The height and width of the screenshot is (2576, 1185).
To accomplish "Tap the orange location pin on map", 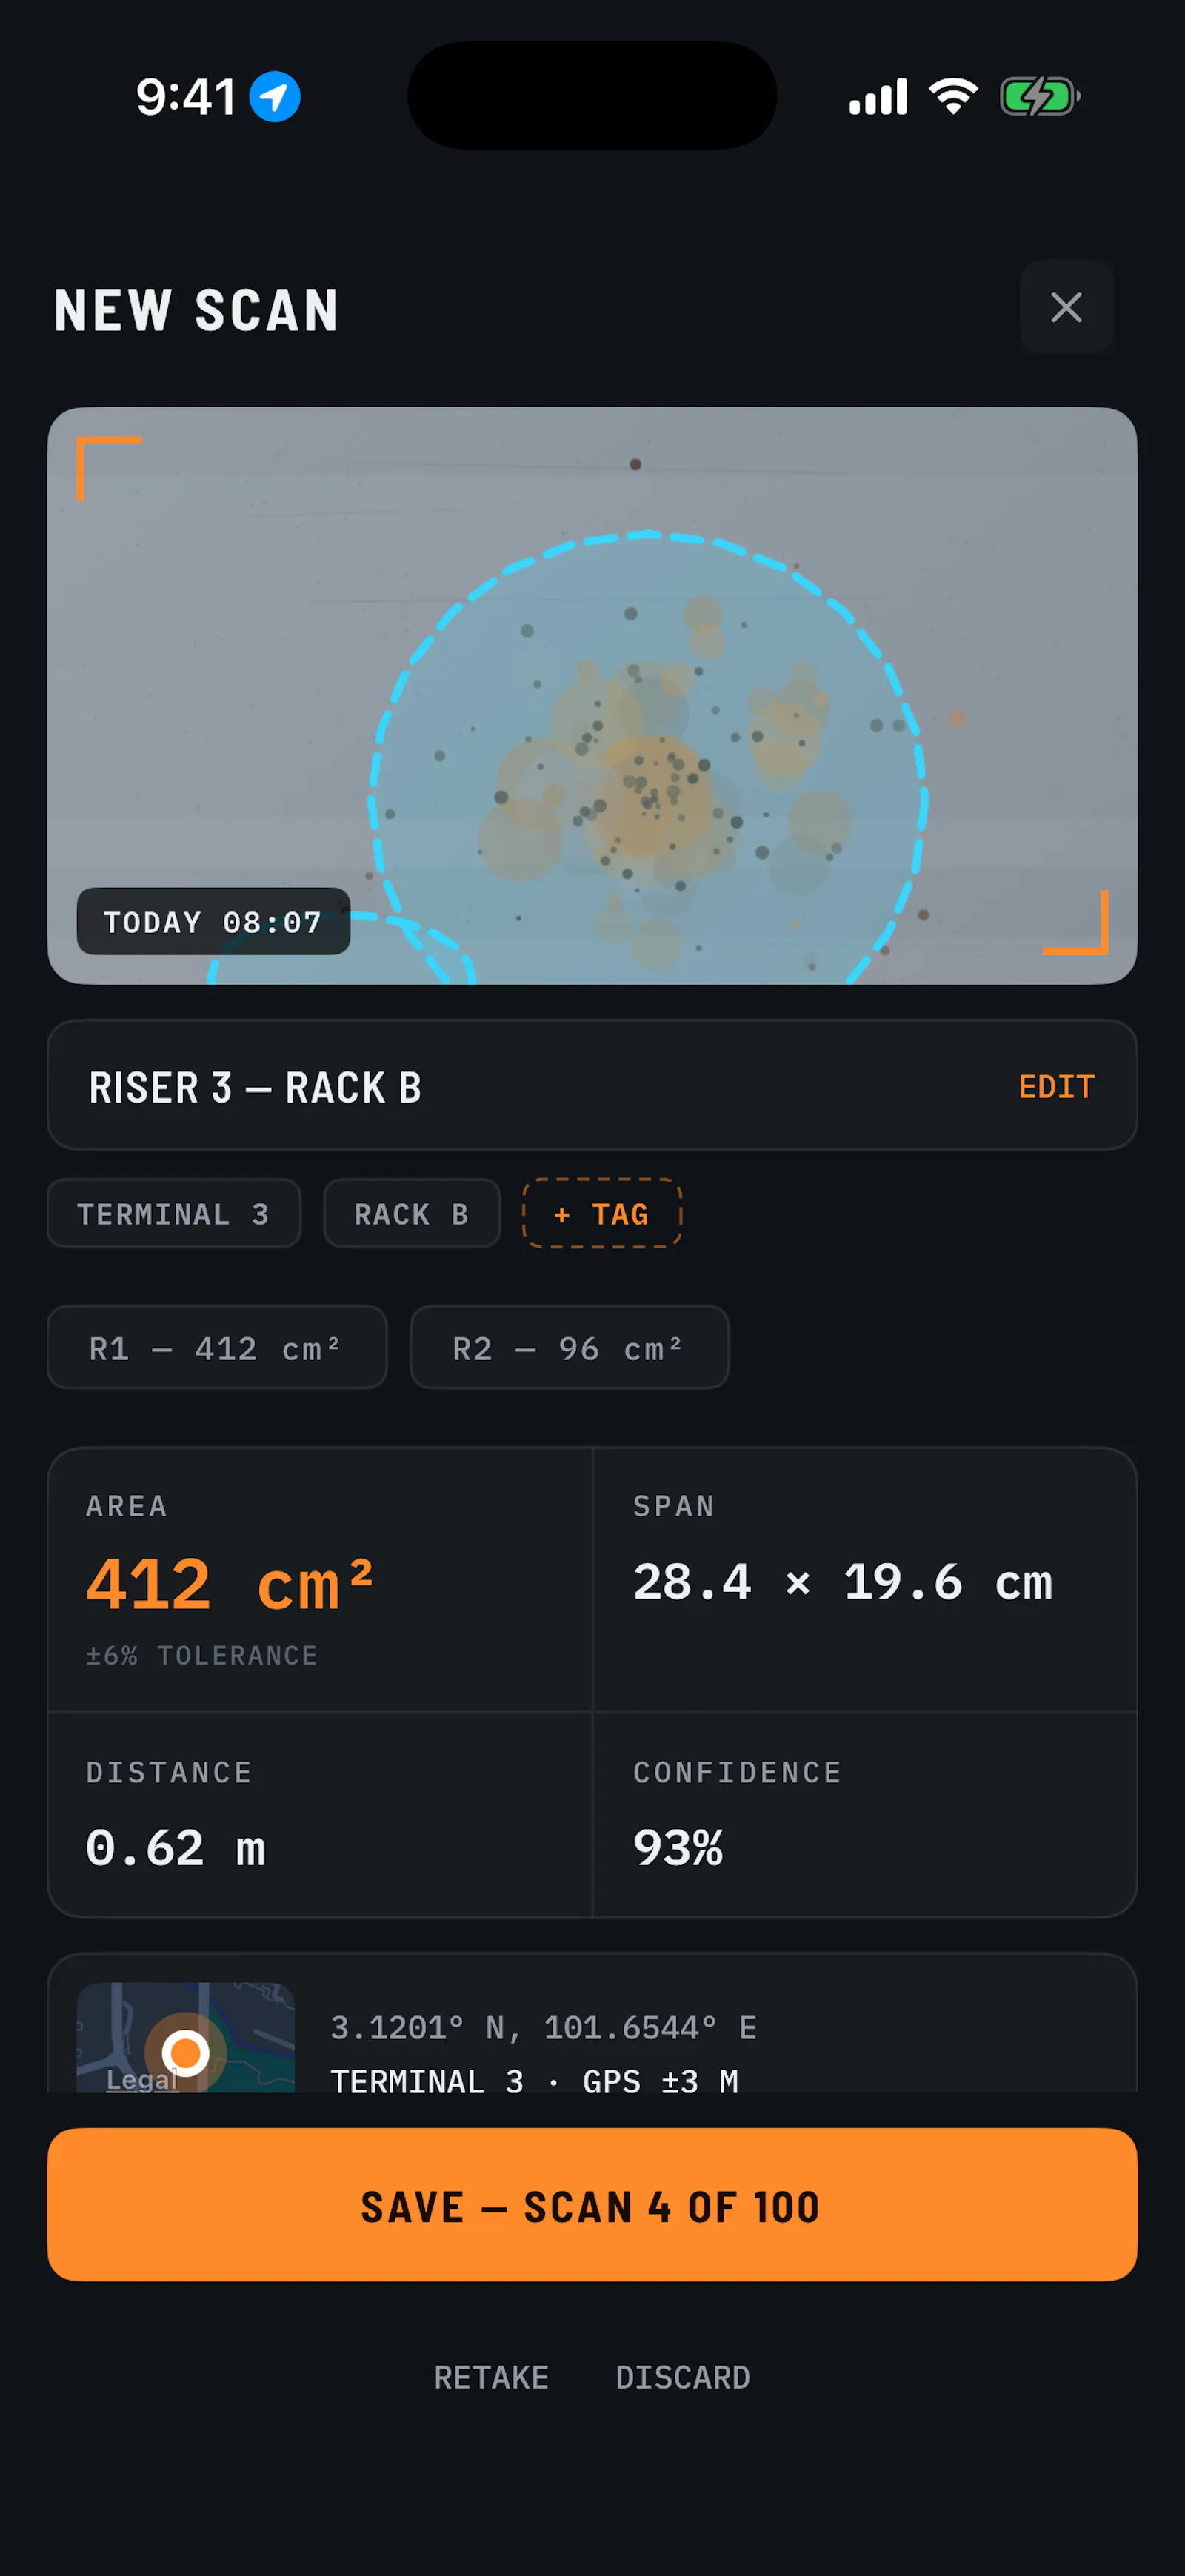I will [186, 2052].
